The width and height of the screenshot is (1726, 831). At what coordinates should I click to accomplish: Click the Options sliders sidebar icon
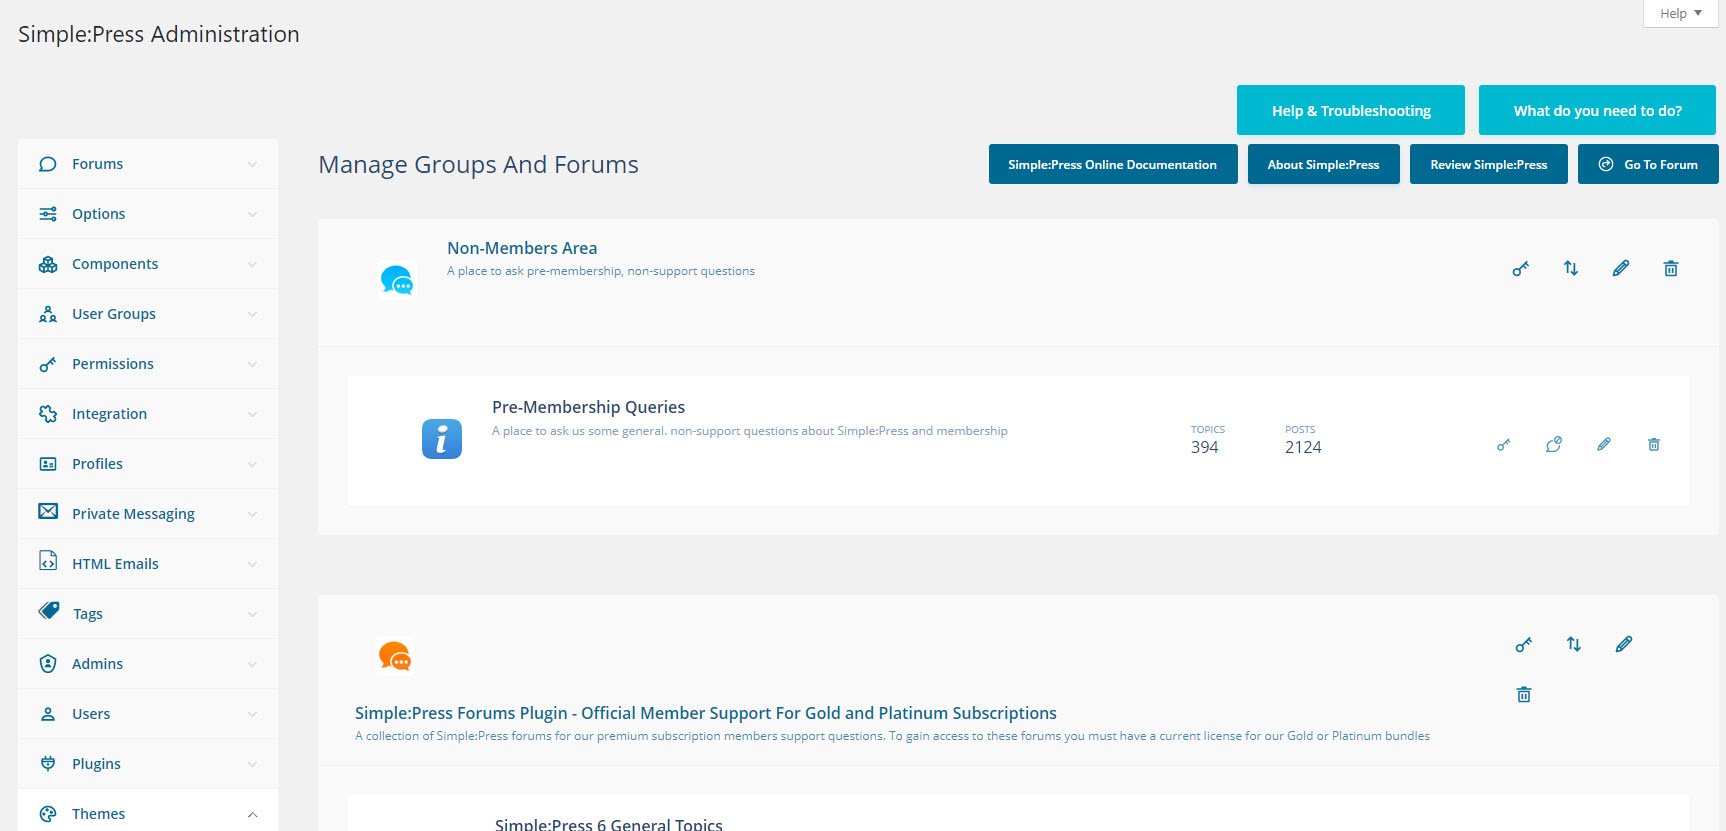coord(47,214)
